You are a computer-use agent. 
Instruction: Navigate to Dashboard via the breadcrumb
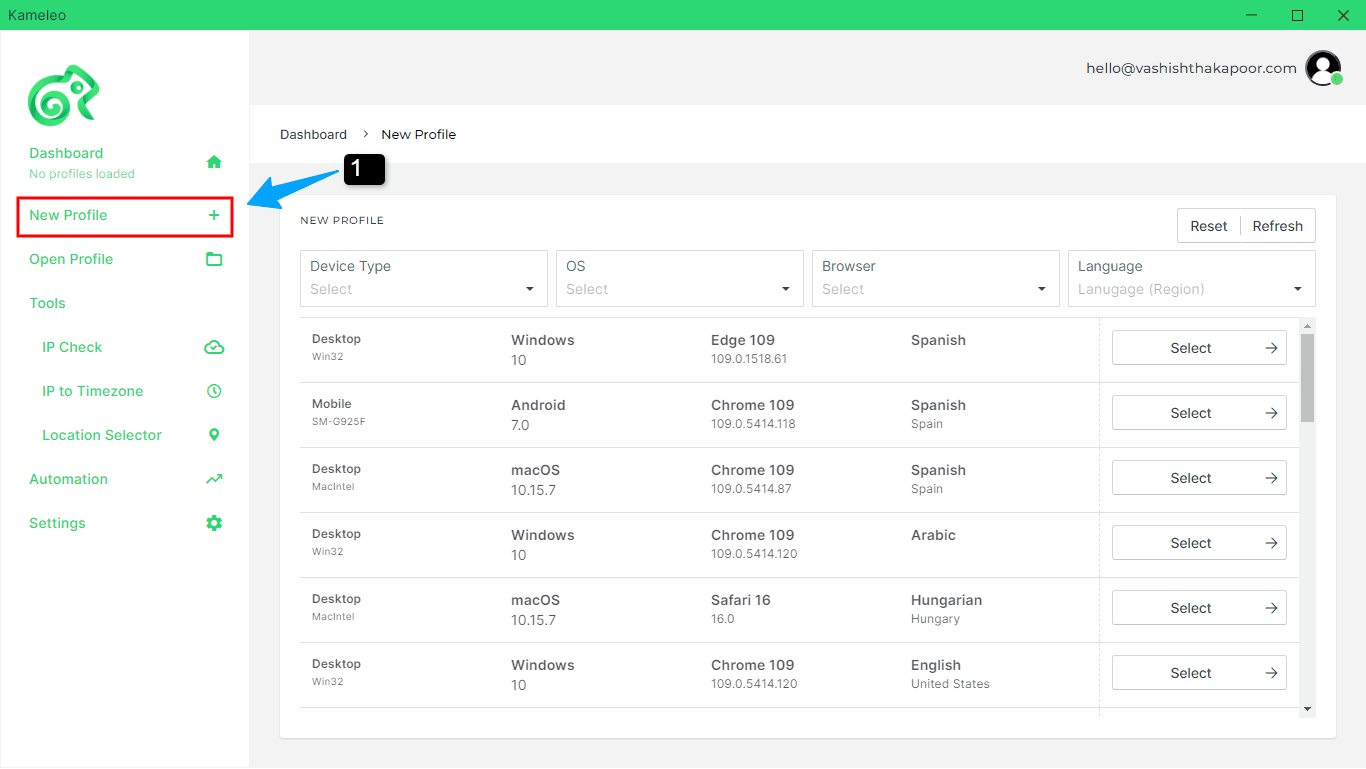(x=313, y=134)
